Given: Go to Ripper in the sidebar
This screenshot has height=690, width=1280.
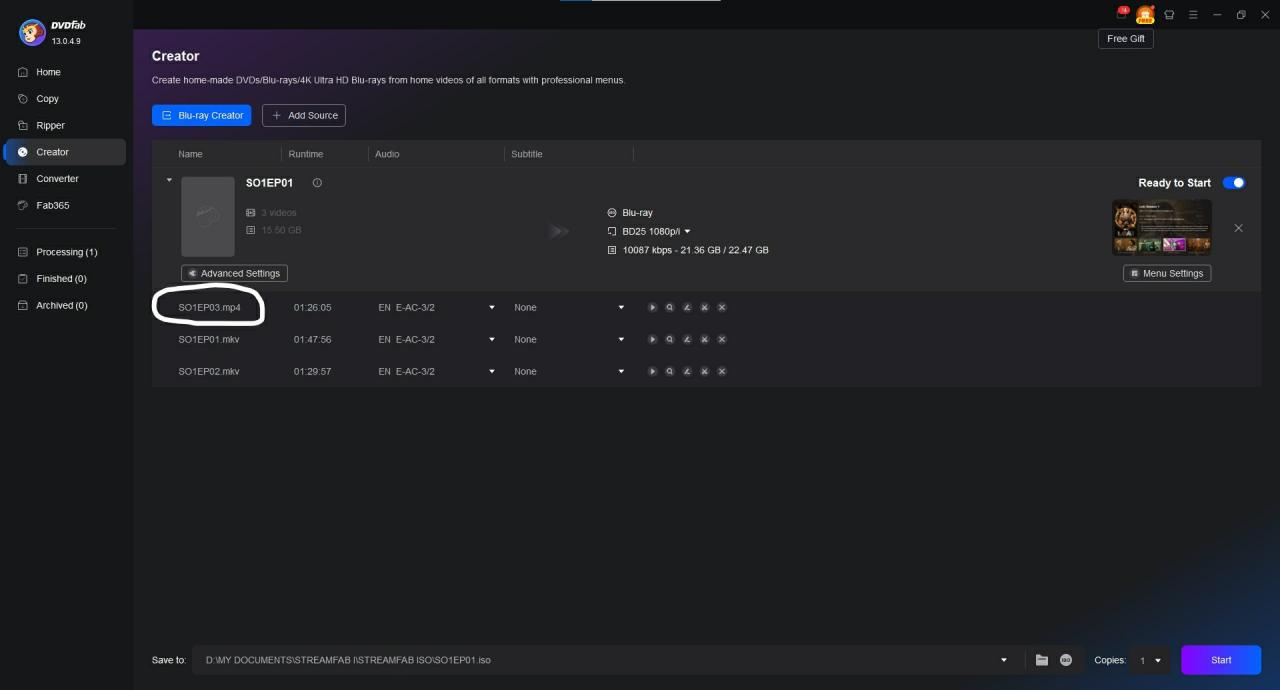Looking at the screenshot, I should click(x=50, y=126).
